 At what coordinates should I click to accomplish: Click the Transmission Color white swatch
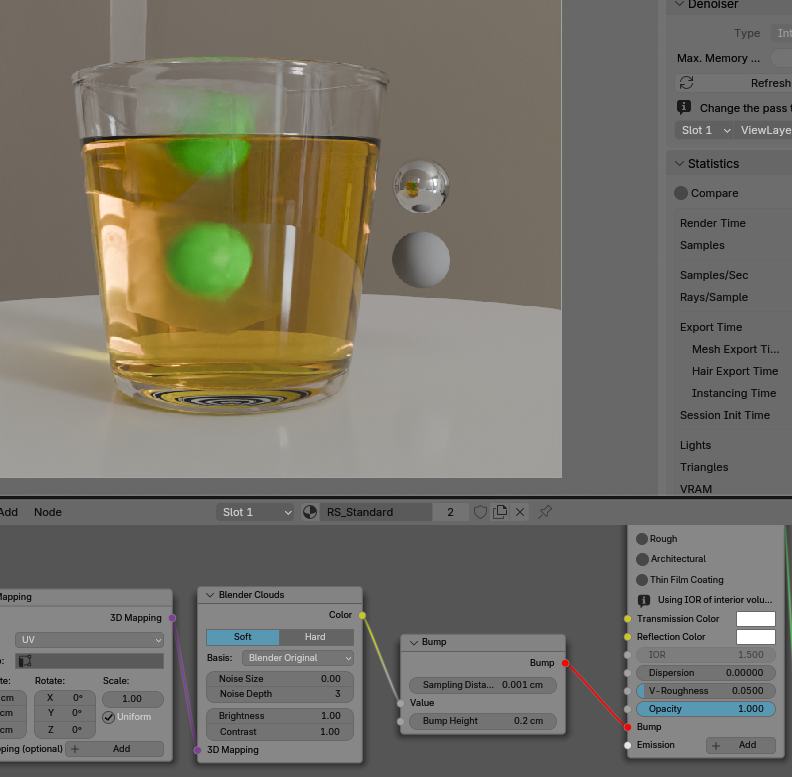pos(755,619)
